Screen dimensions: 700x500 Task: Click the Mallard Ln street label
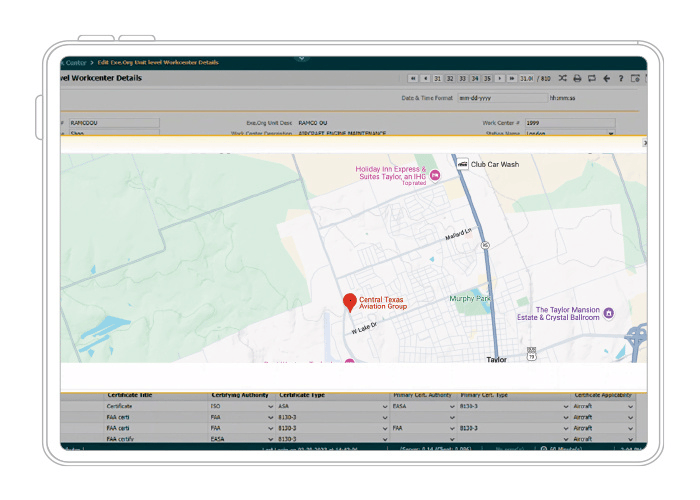tap(458, 234)
